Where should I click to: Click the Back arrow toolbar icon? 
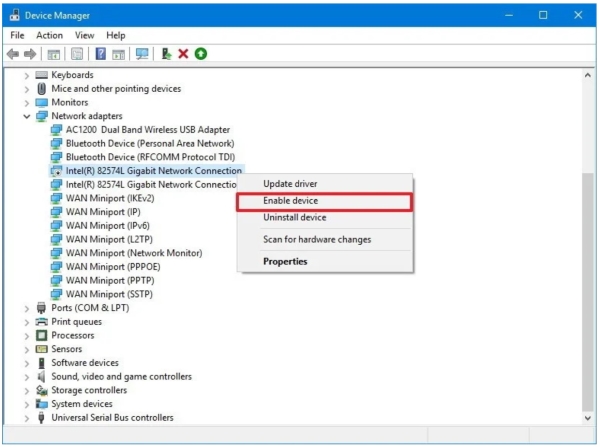pyautogui.click(x=13, y=54)
